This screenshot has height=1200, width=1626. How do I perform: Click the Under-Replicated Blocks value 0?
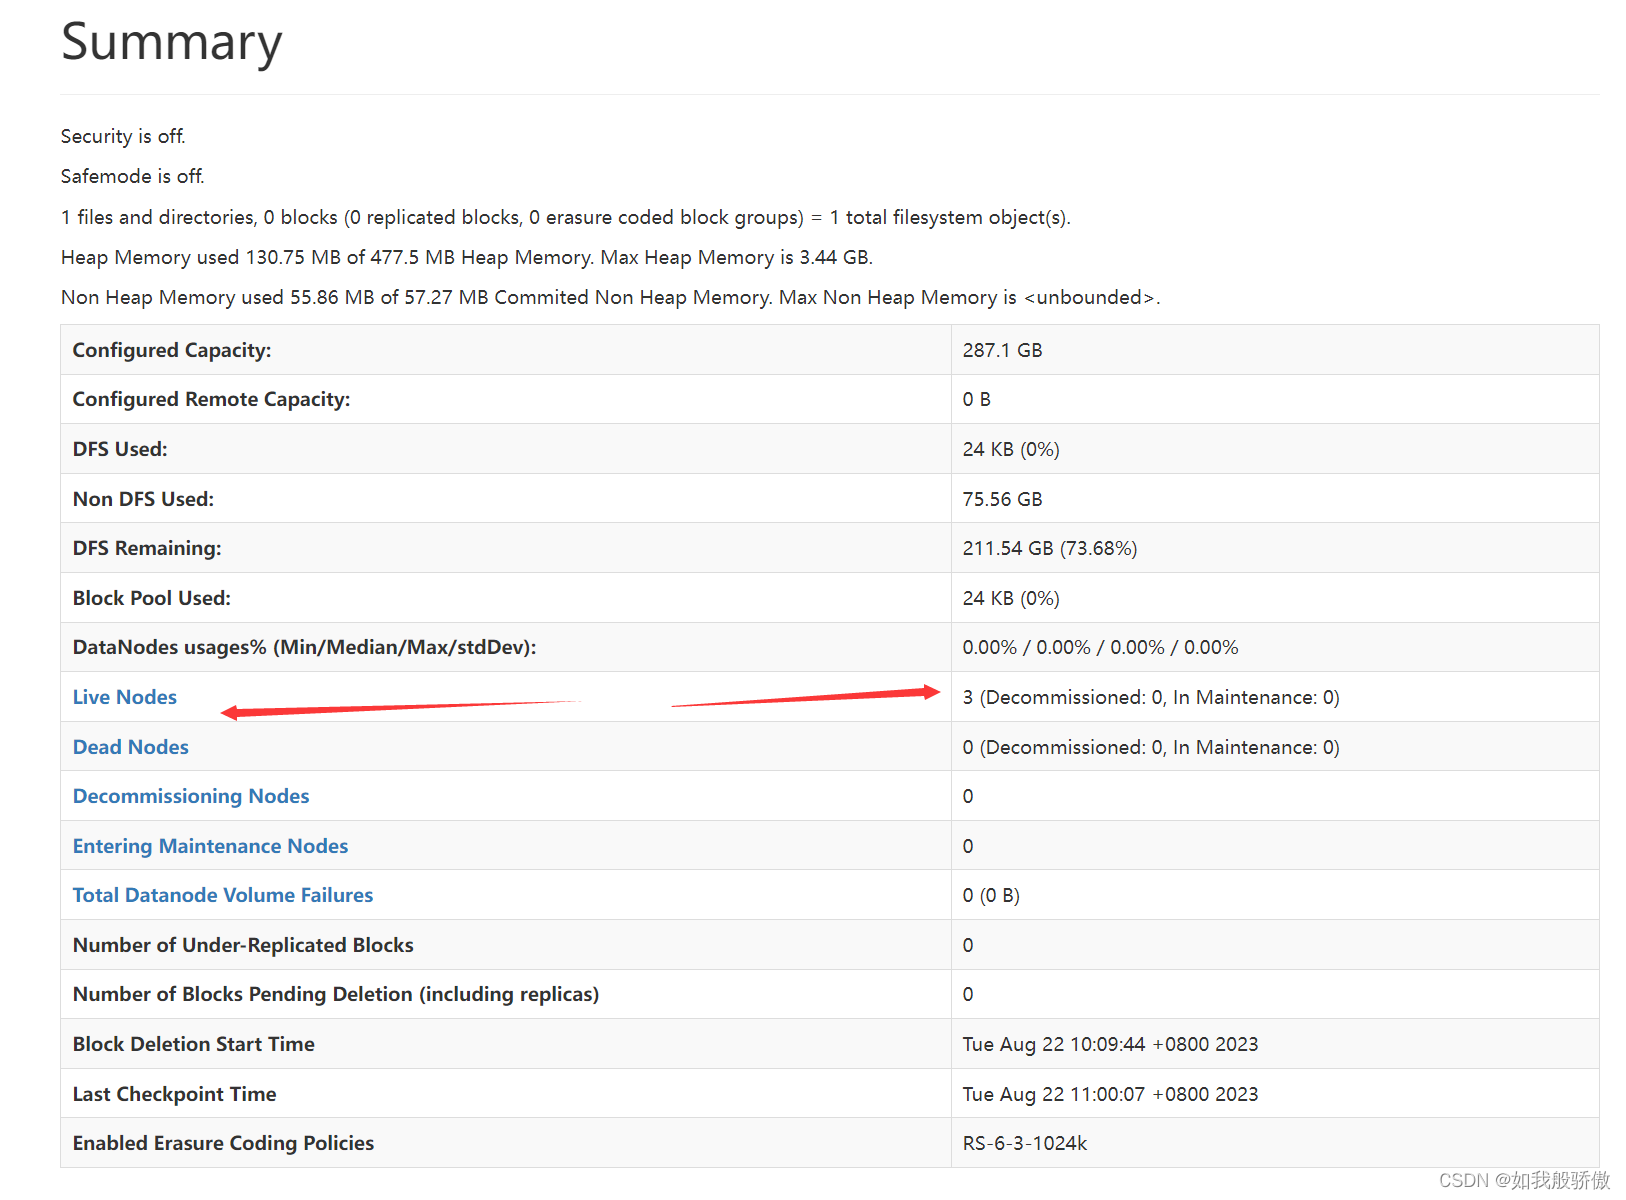(968, 945)
